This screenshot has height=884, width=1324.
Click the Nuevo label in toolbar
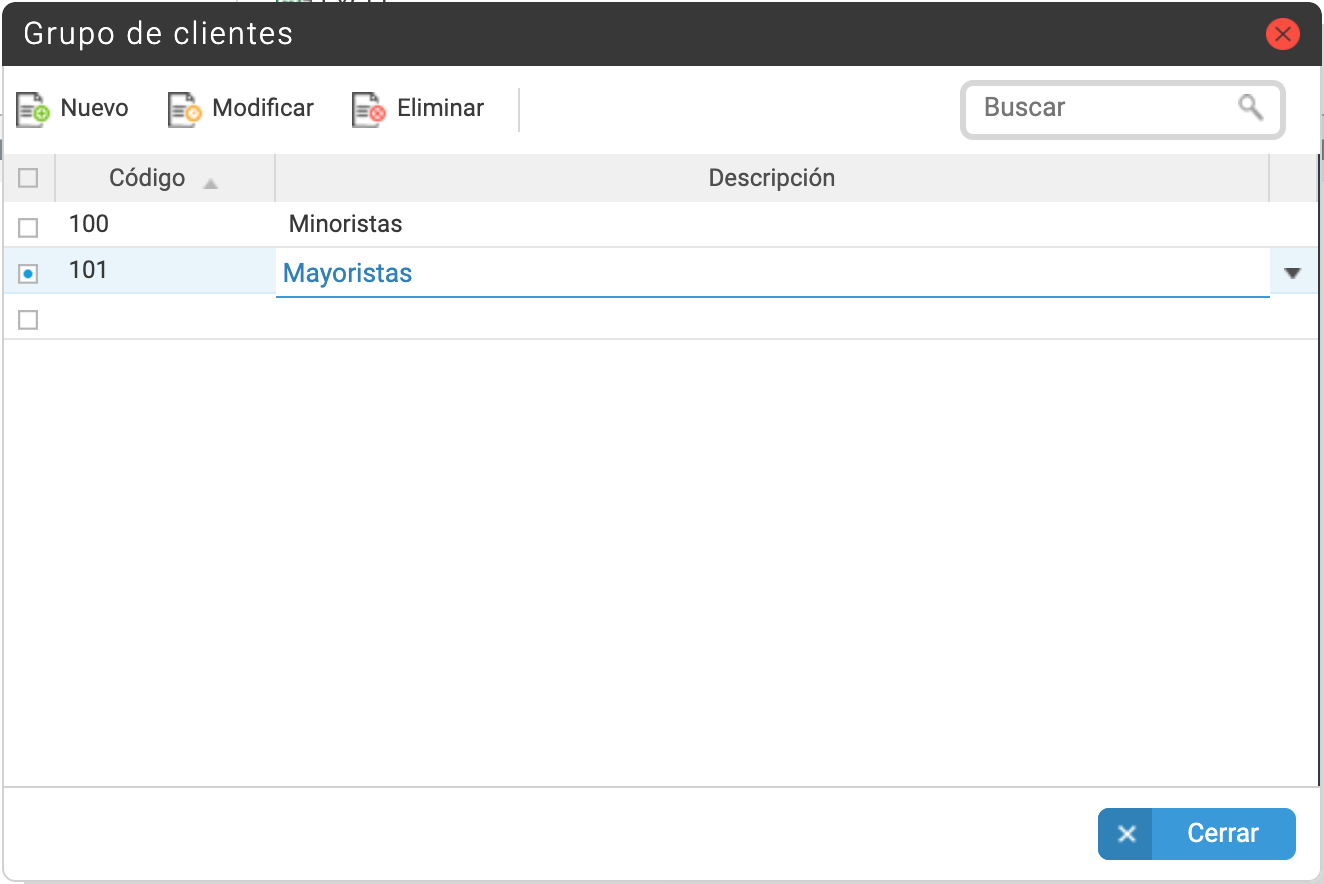[x=95, y=108]
